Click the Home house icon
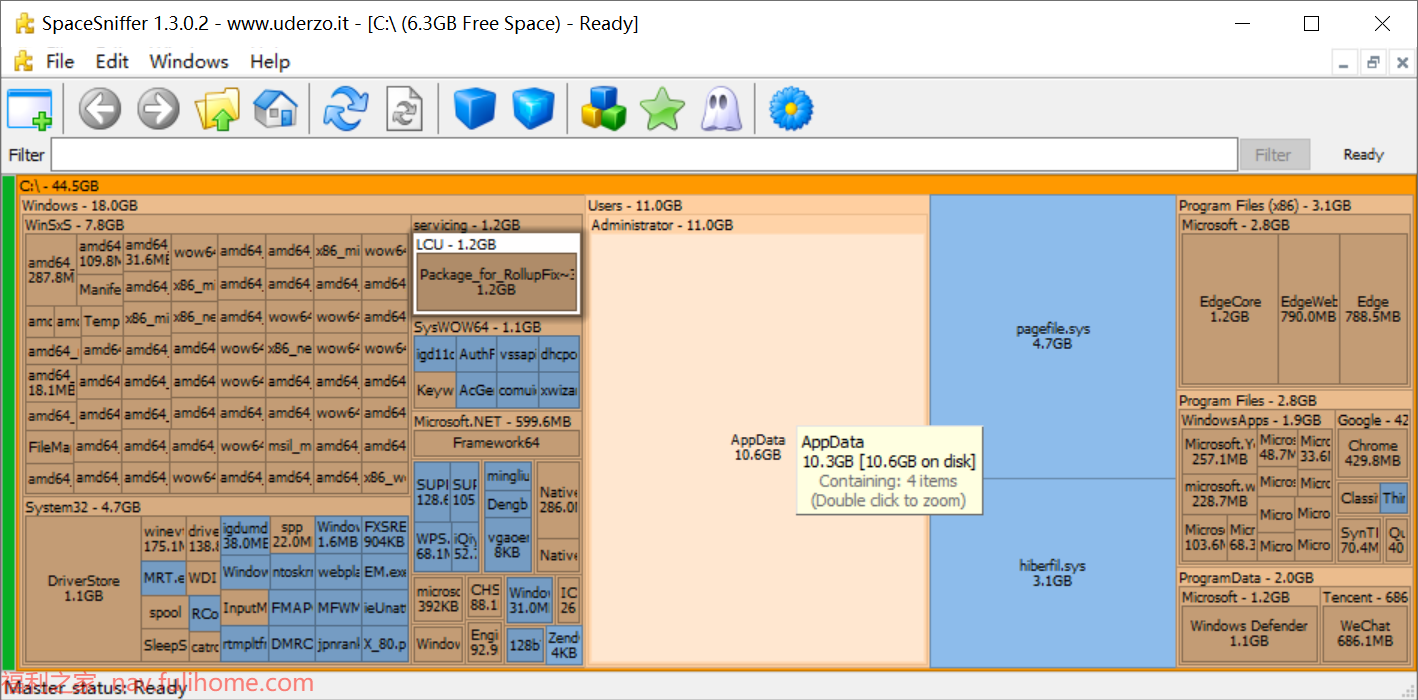Viewport: 1418px width, 700px height. coord(275,108)
